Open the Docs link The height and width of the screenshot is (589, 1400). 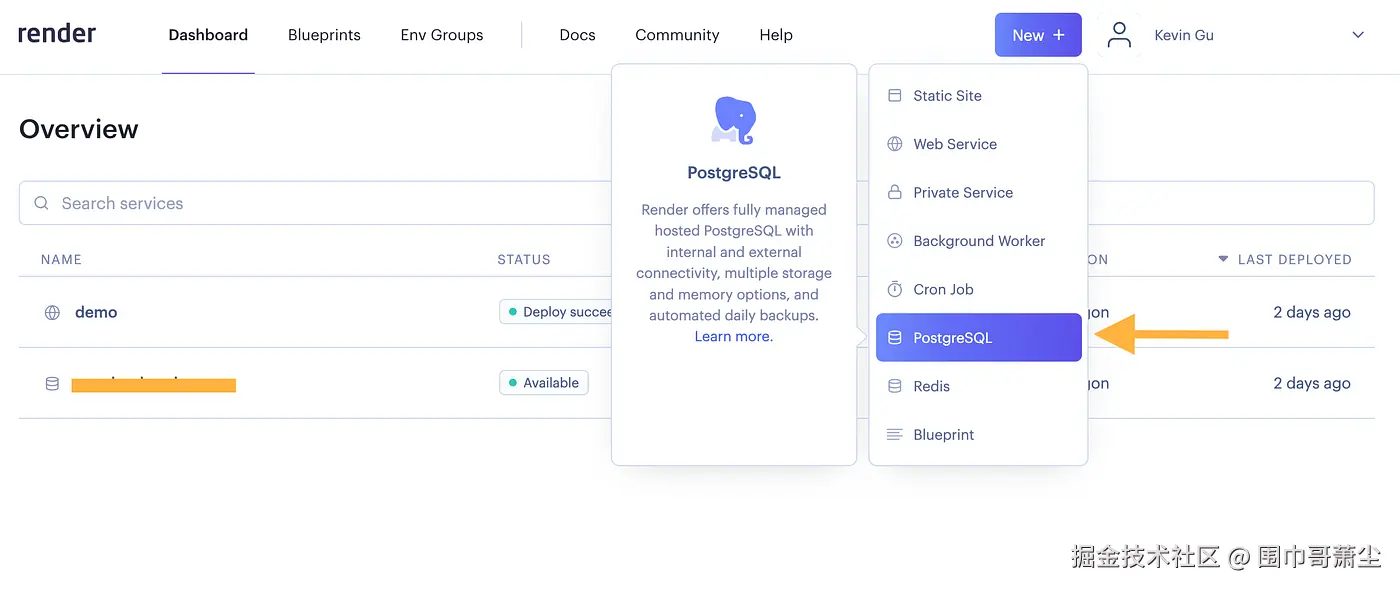577,35
